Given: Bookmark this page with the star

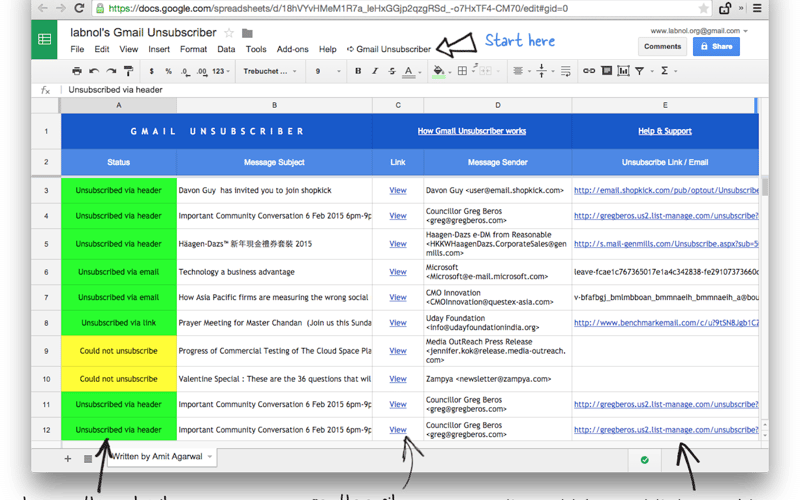Looking at the screenshot, I should [704, 8].
